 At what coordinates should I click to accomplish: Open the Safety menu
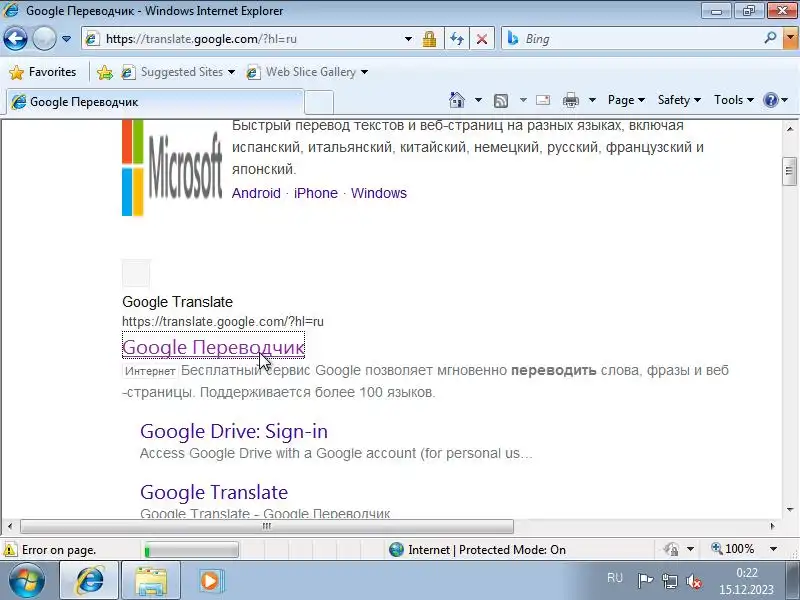coord(679,100)
